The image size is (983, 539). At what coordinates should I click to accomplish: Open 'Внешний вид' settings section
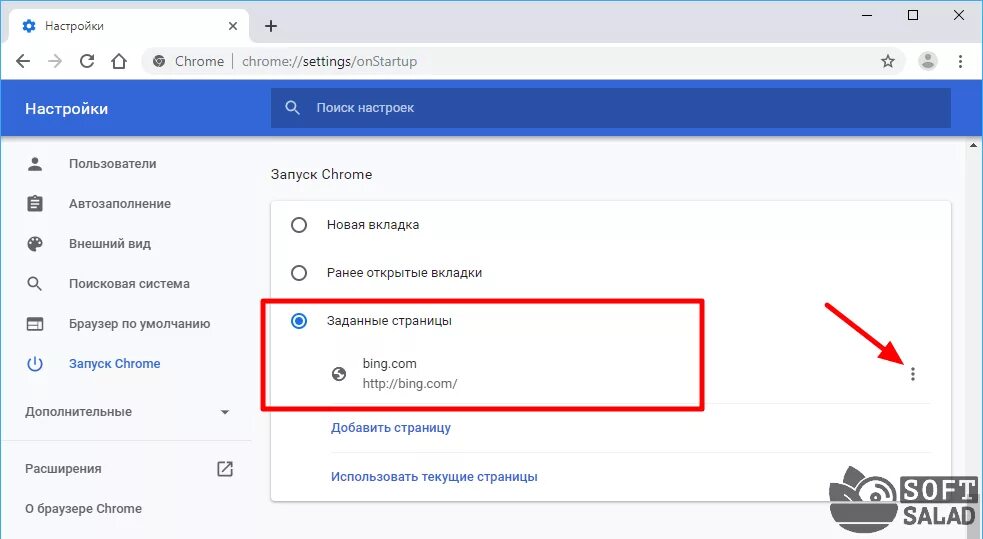pos(109,244)
